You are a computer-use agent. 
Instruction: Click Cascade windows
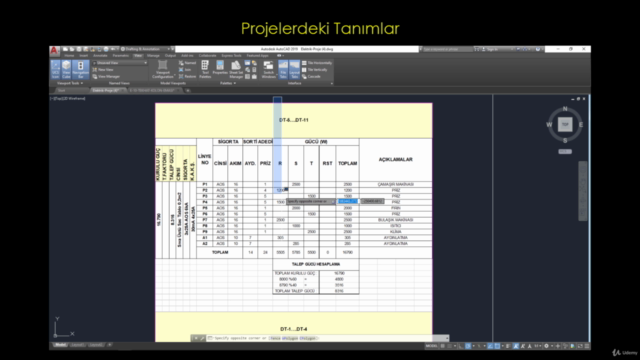tap(311, 76)
